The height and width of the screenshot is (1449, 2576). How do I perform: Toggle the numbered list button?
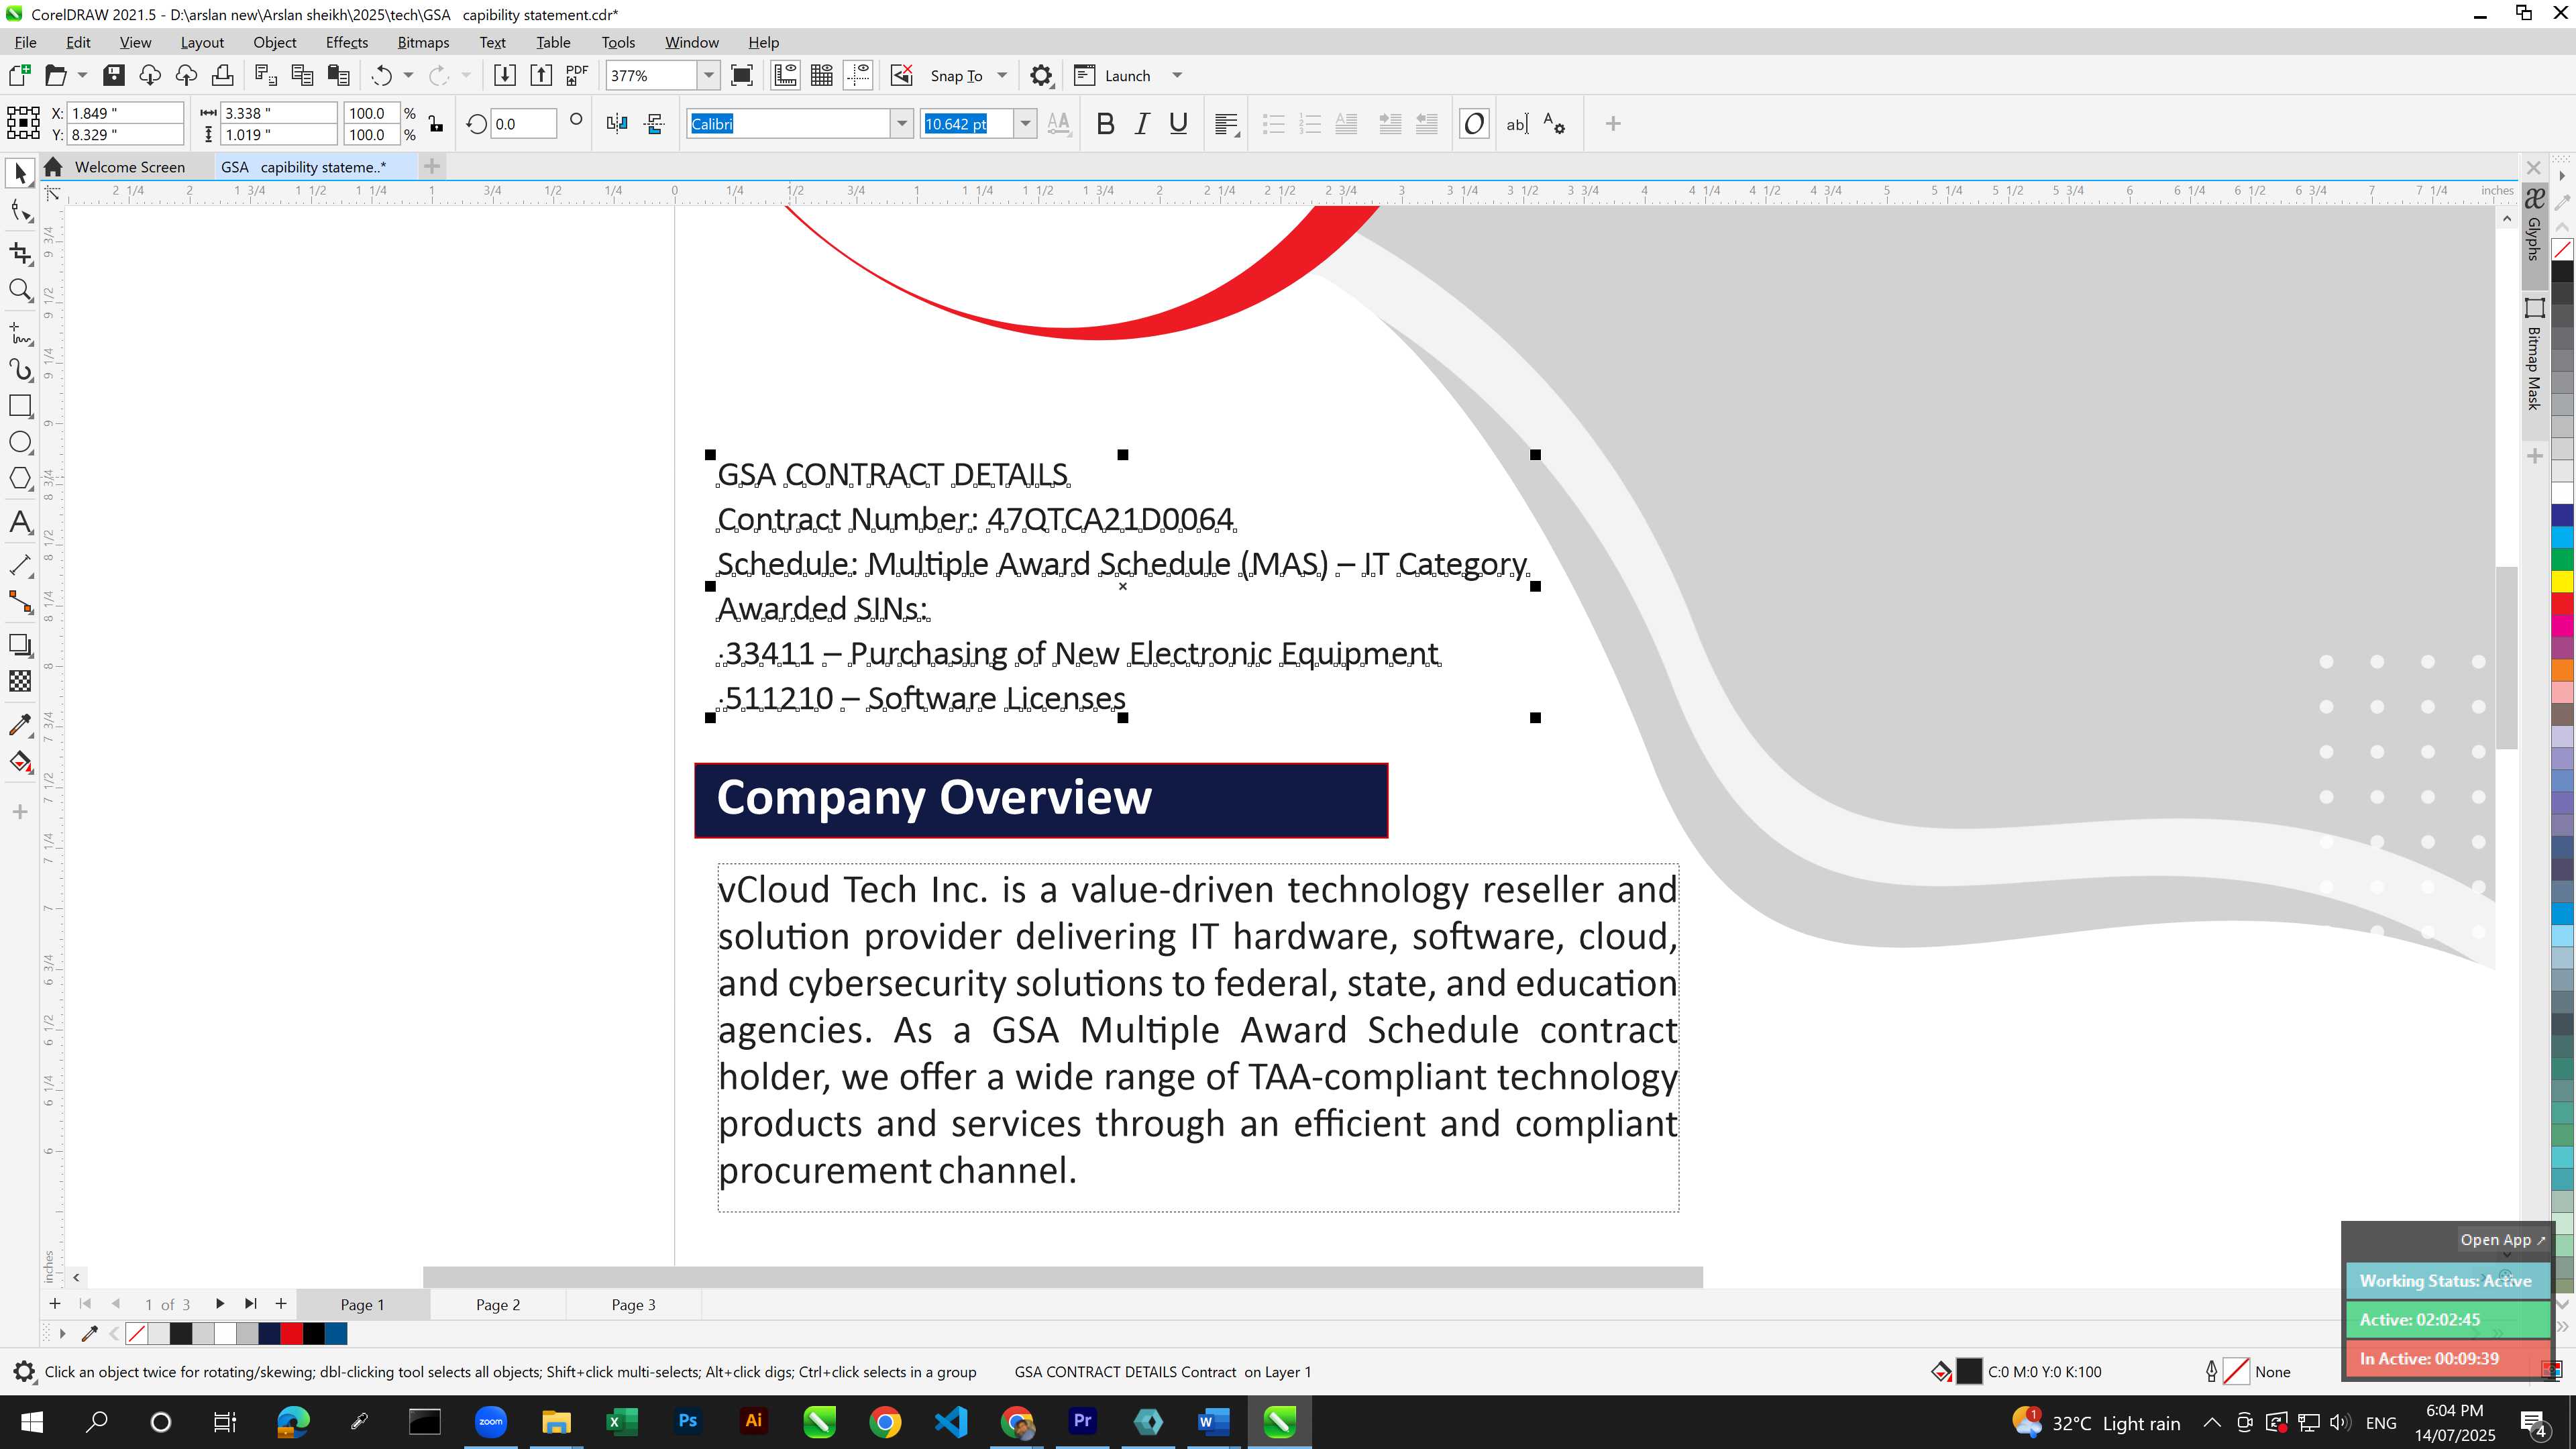[x=1309, y=124]
